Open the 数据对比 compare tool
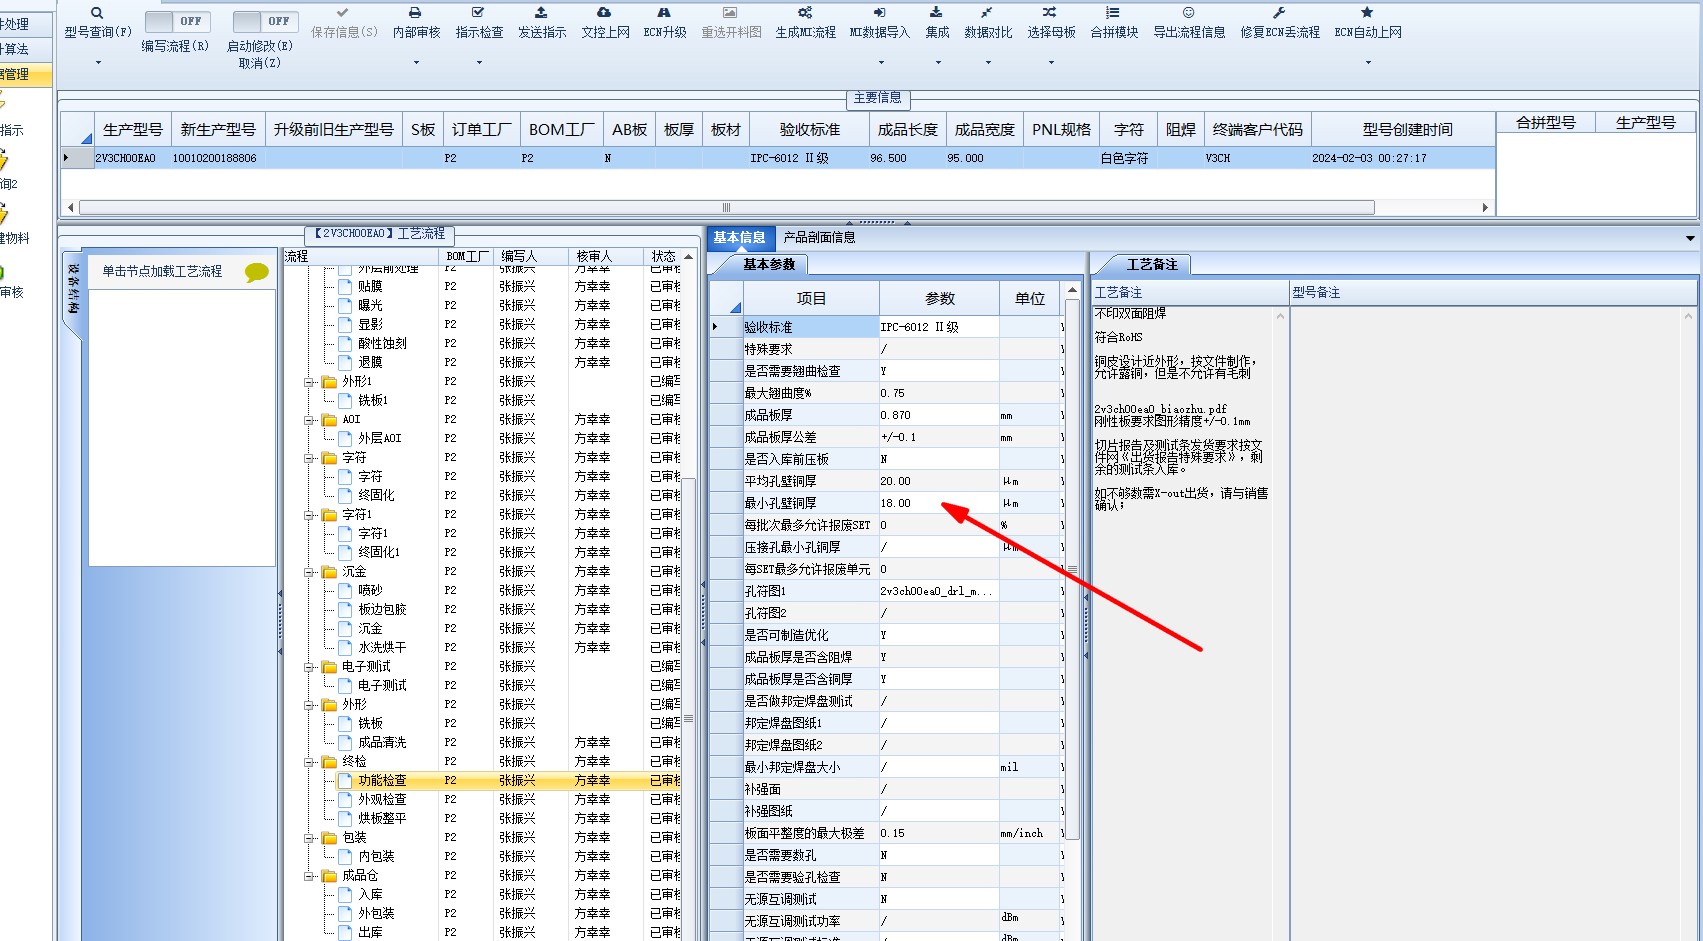The image size is (1703, 941). pyautogui.click(x=988, y=23)
